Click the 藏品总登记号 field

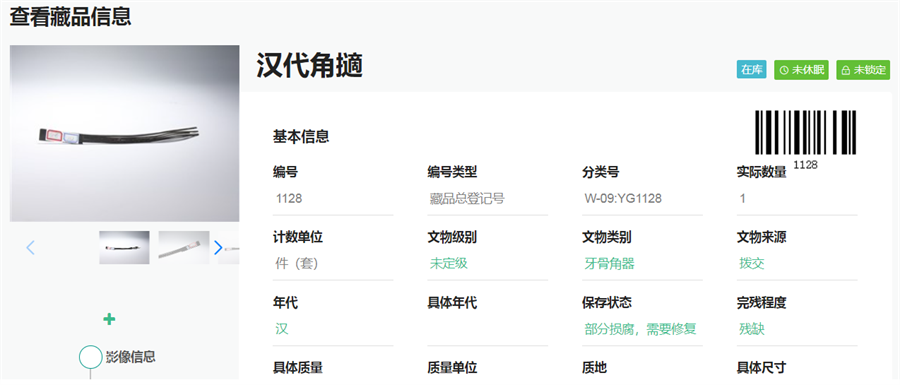pyautogui.click(x=488, y=199)
